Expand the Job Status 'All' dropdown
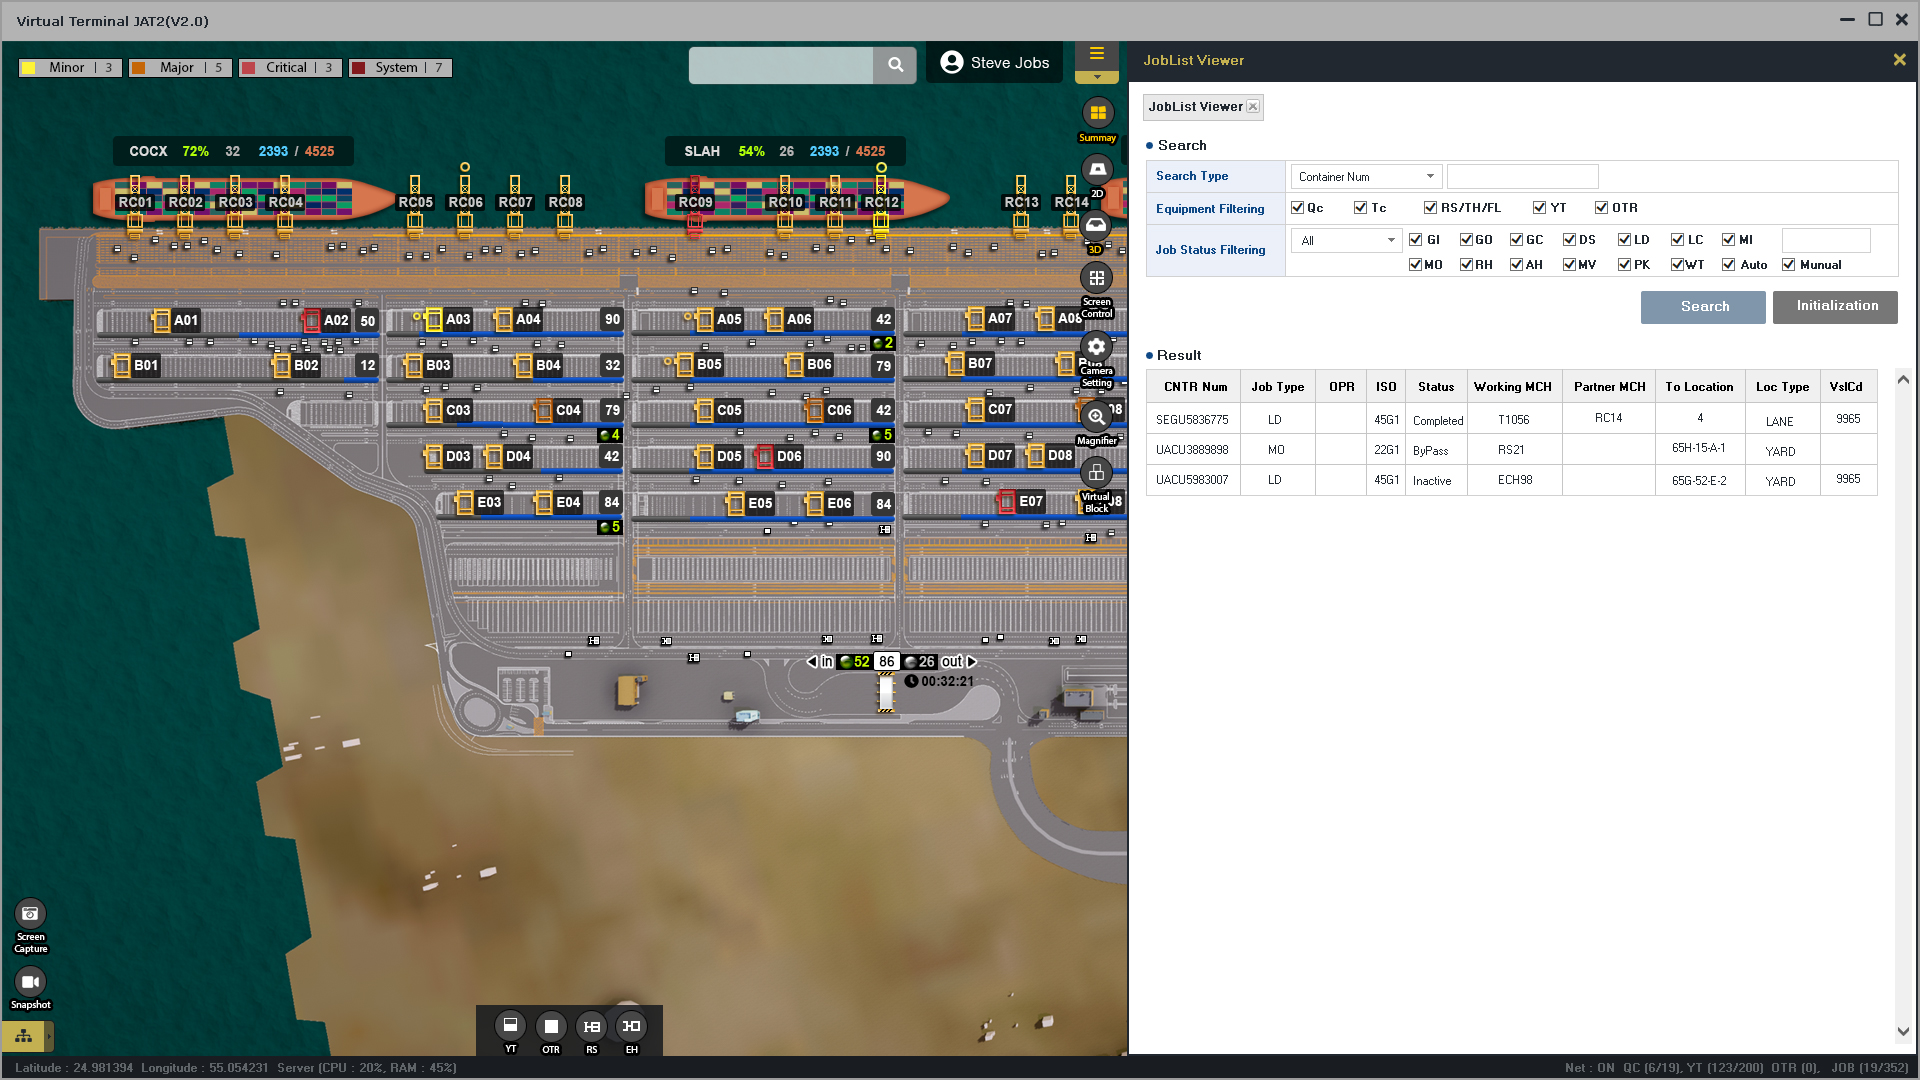 tap(1346, 241)
